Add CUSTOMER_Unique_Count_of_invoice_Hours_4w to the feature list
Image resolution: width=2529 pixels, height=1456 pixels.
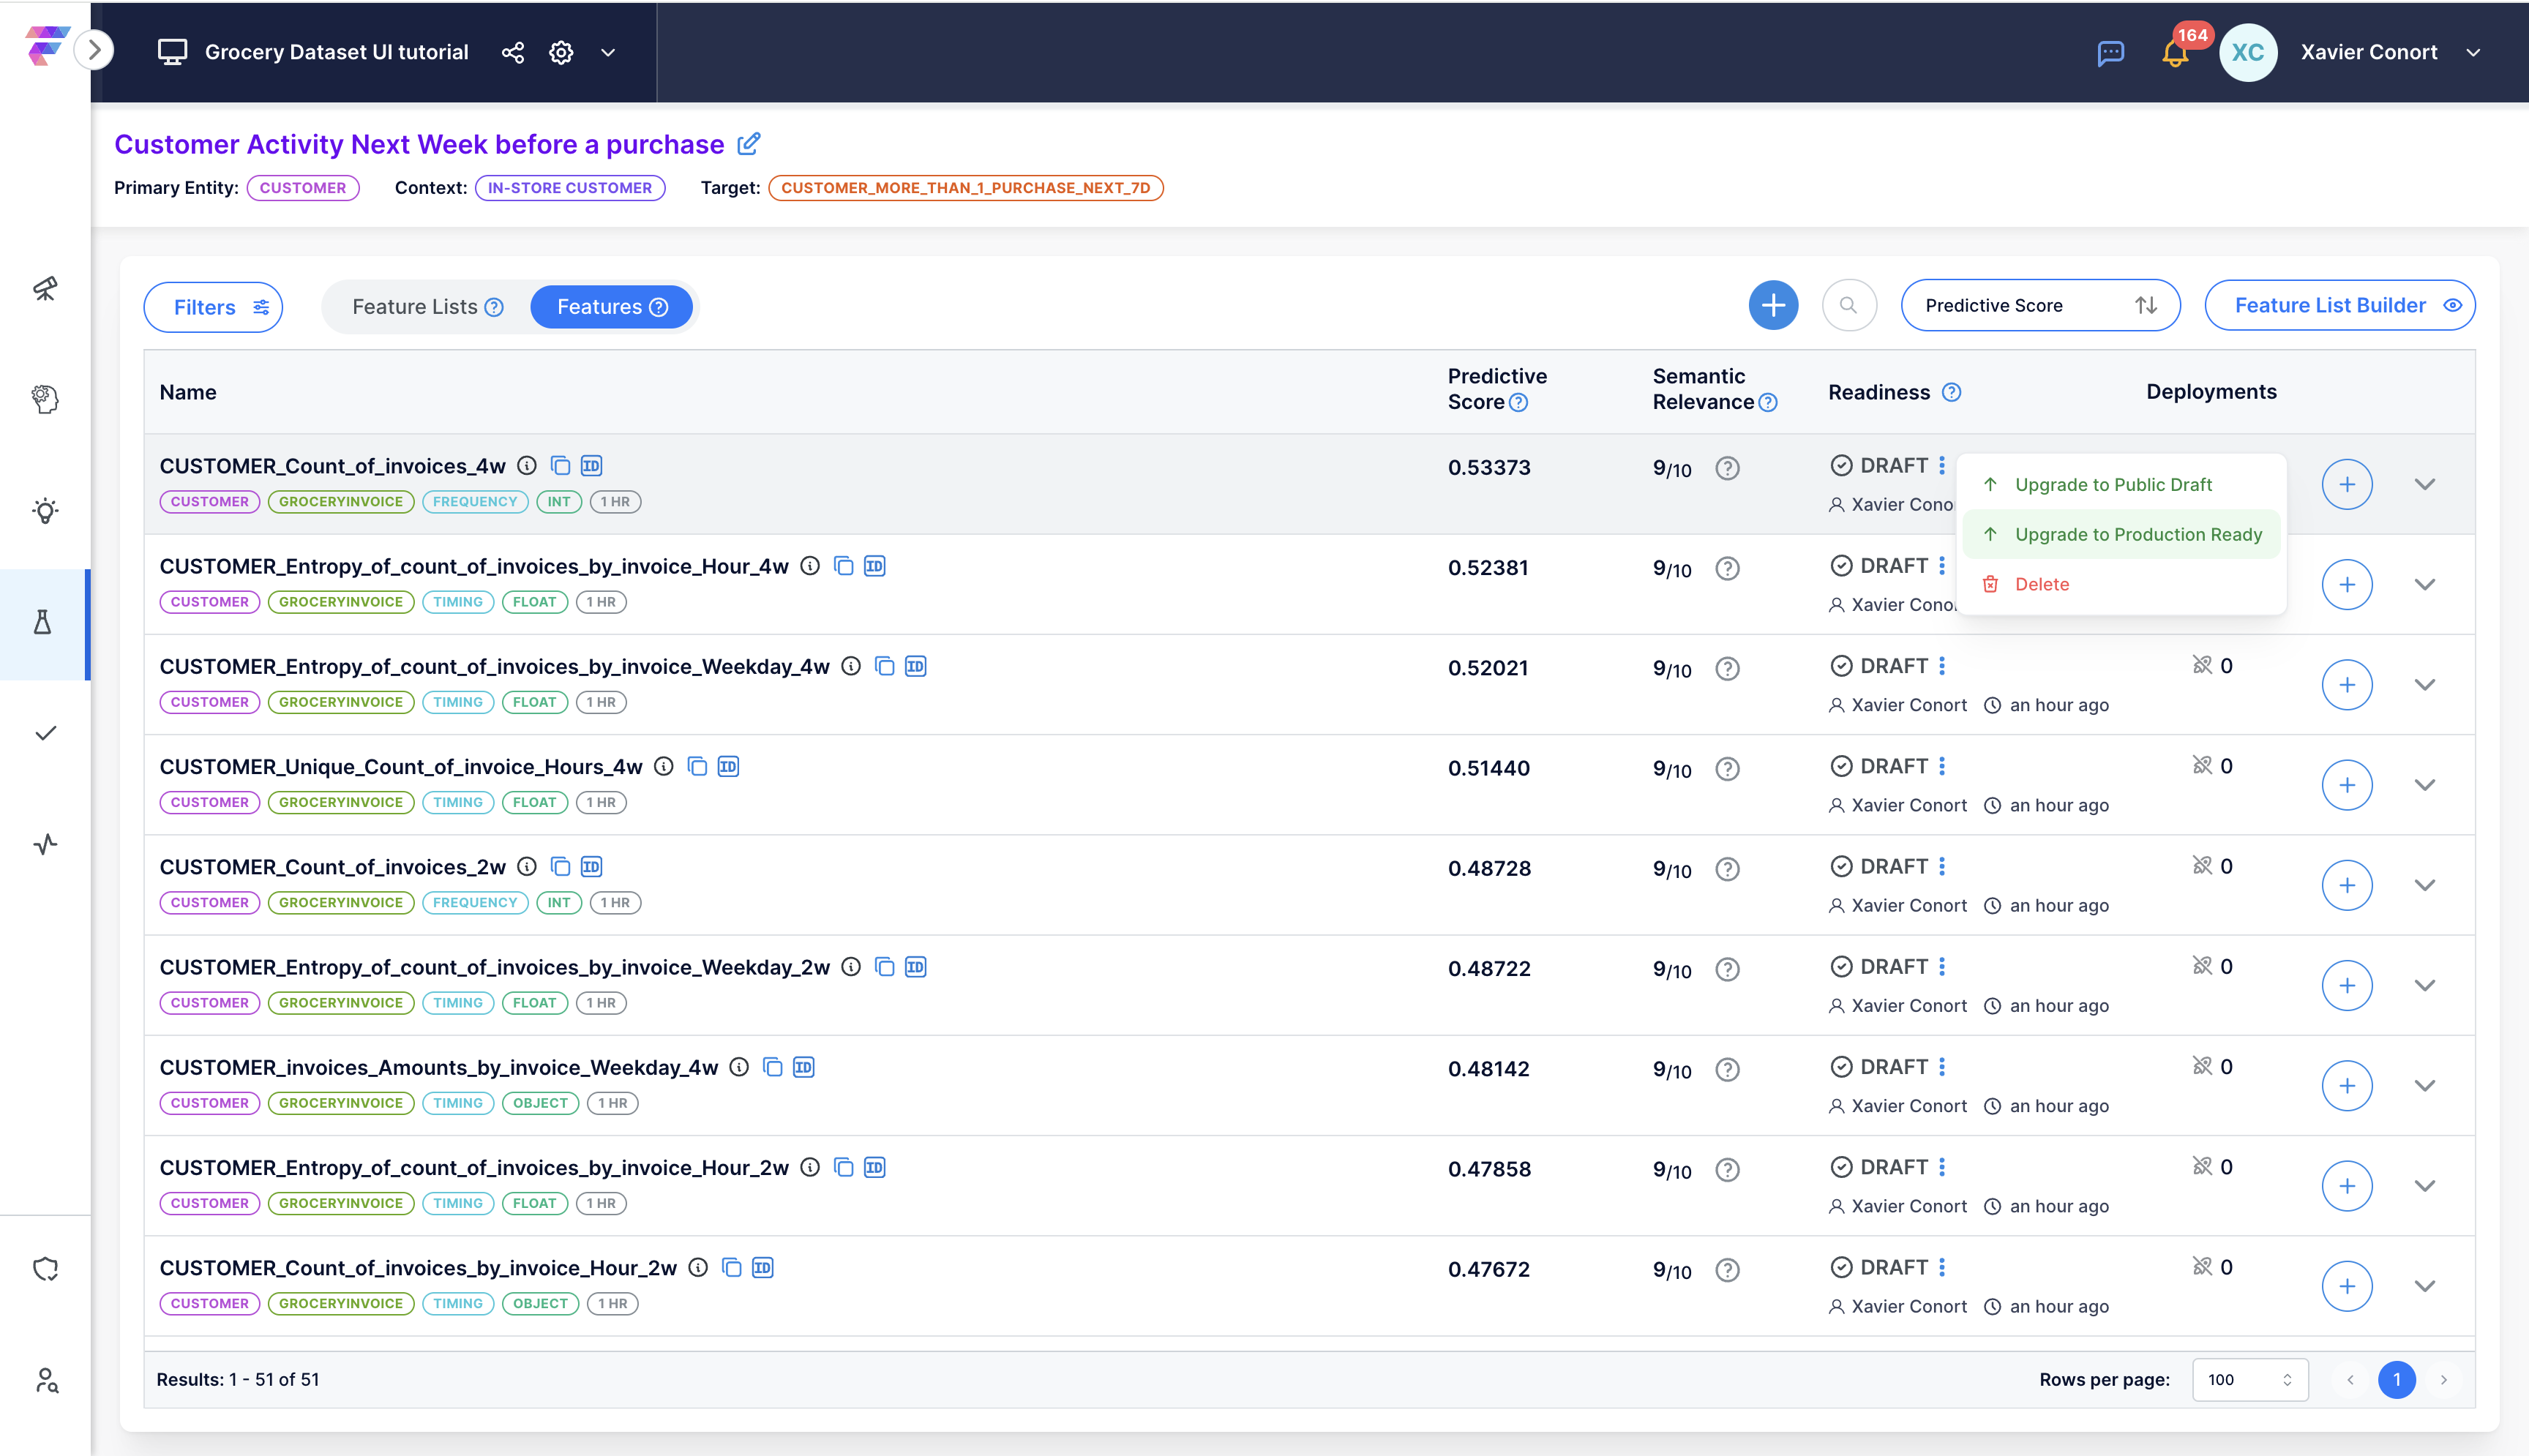tap(2346, 785)
